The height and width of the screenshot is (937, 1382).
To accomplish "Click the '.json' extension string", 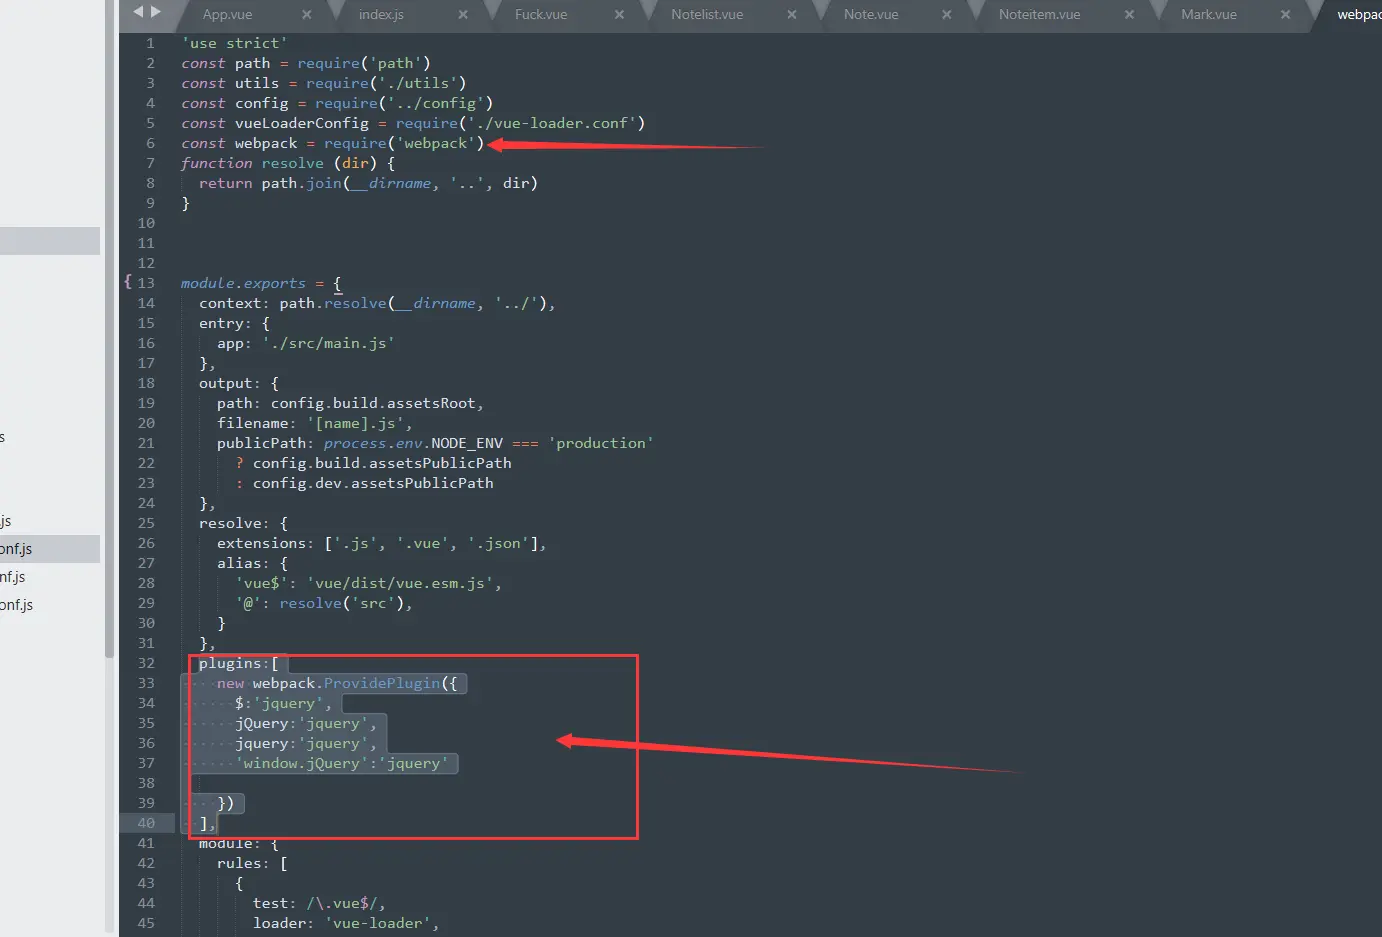I will (498, 543).
